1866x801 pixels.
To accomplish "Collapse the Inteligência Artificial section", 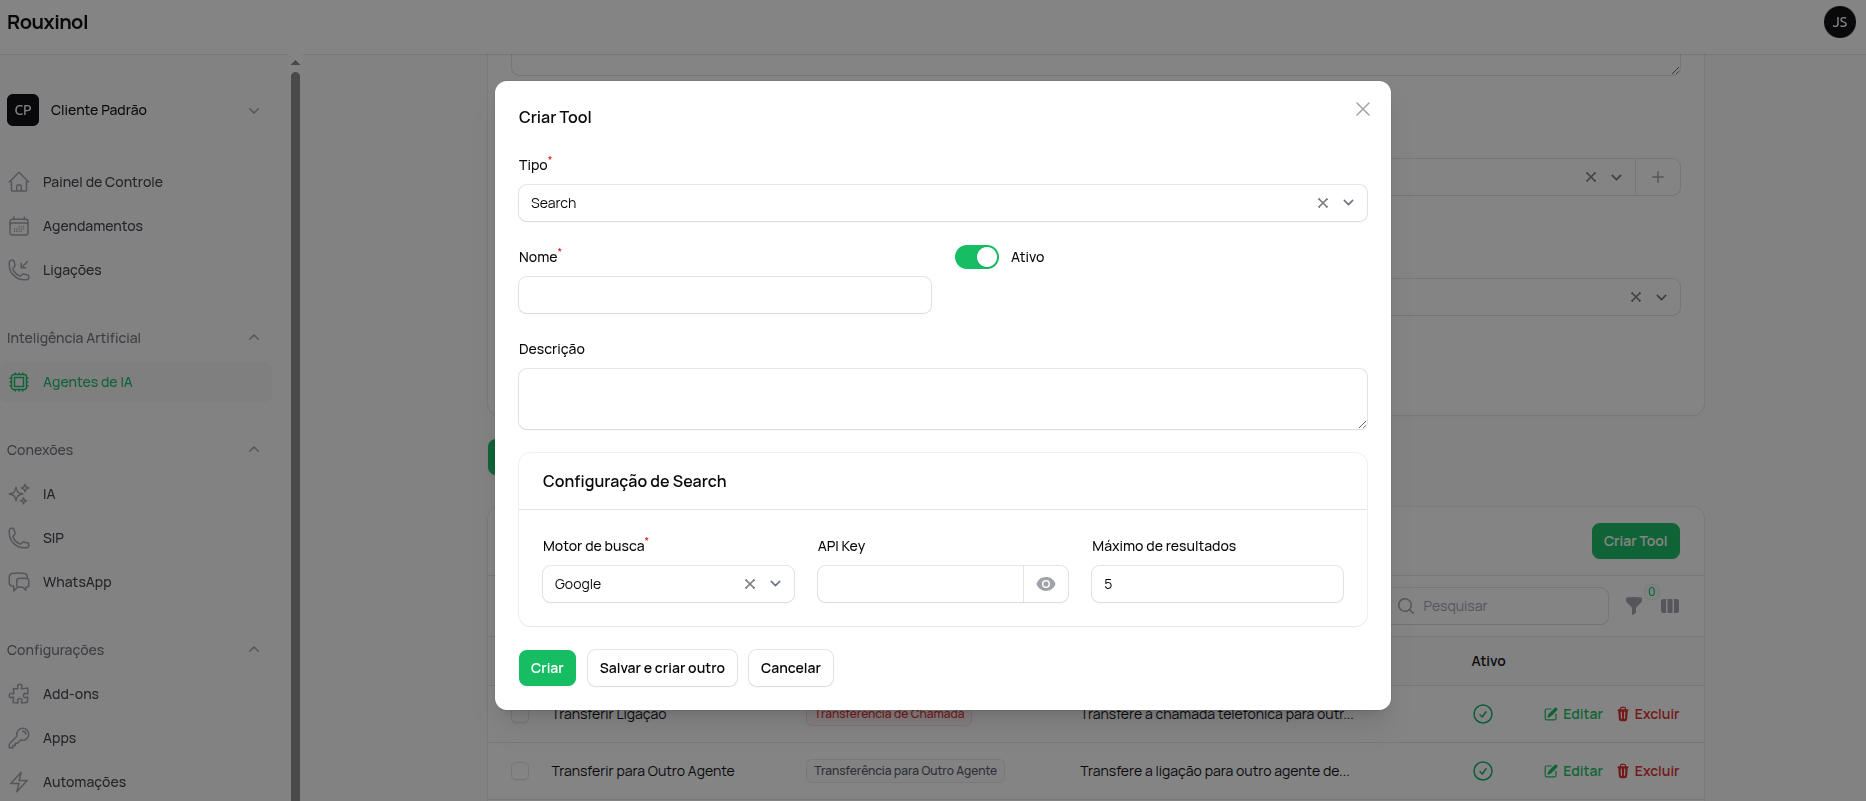I will (254, 338).
